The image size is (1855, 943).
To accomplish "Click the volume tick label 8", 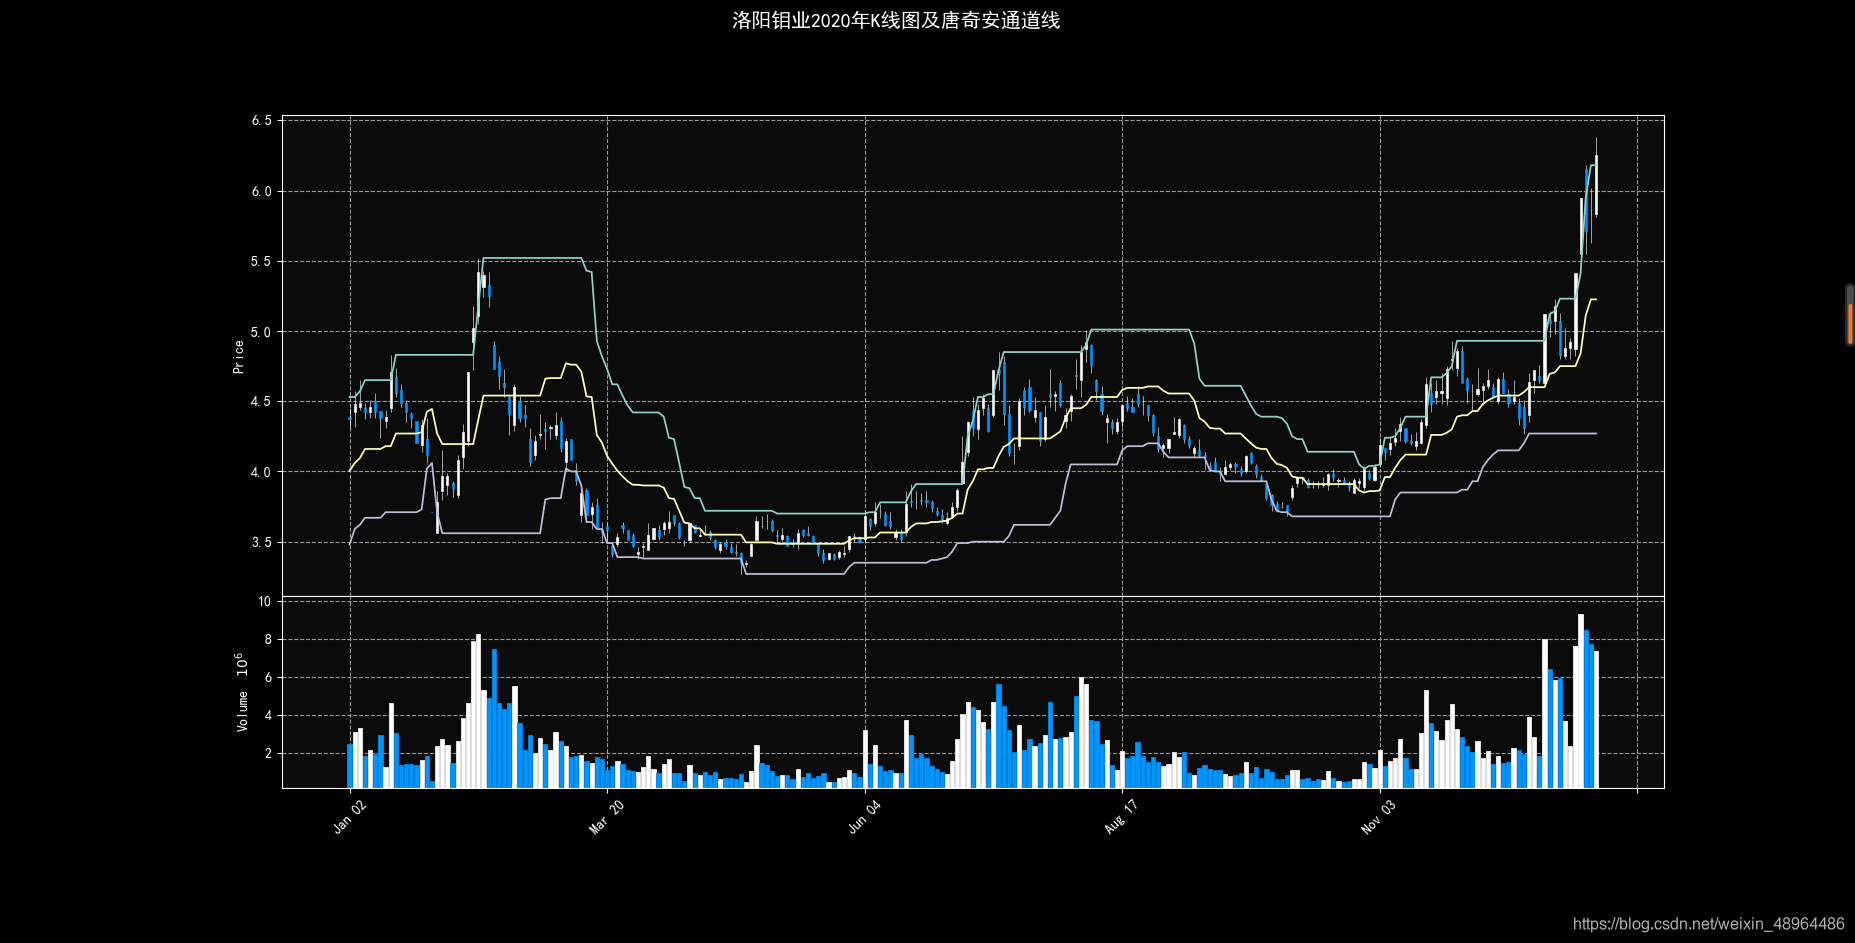I will pyautogui.click(x=268, y=640).
